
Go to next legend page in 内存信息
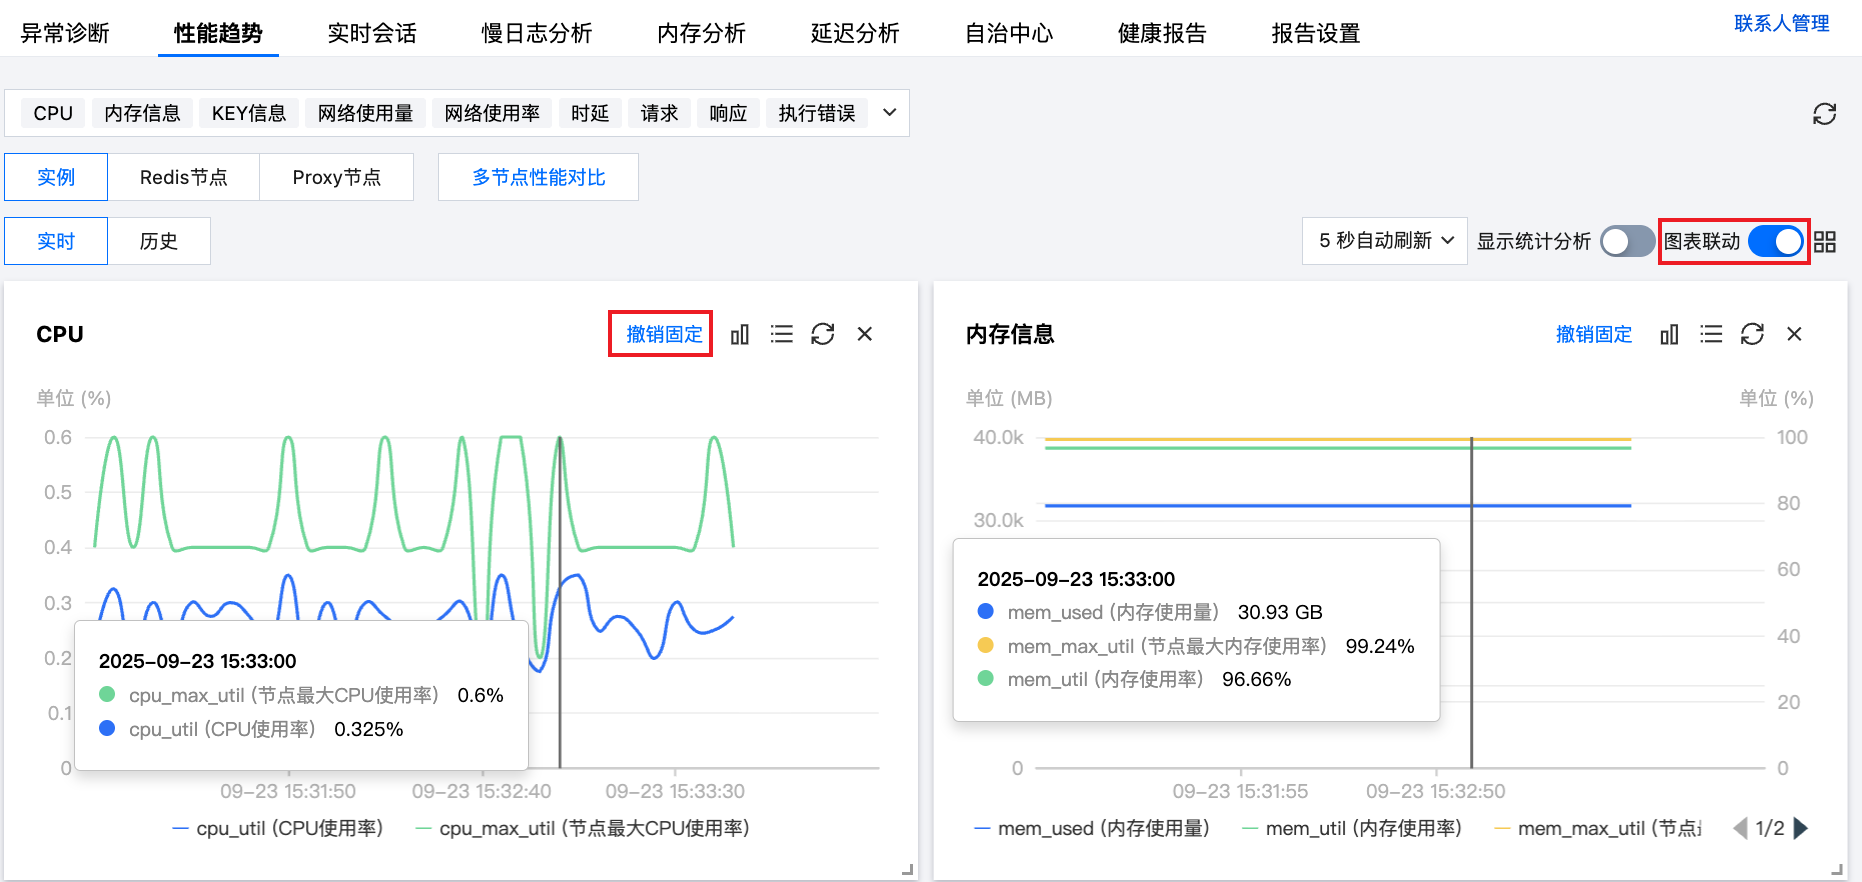(1801, 829)
